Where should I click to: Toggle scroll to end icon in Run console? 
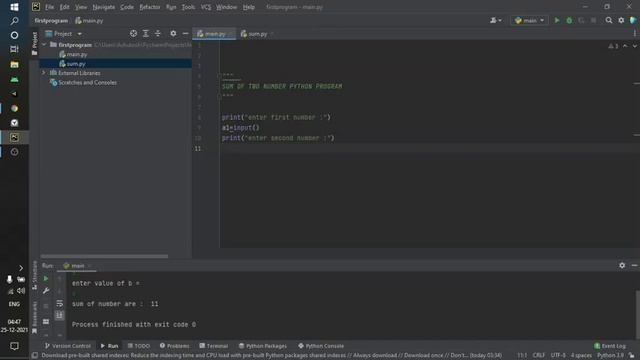60,315
